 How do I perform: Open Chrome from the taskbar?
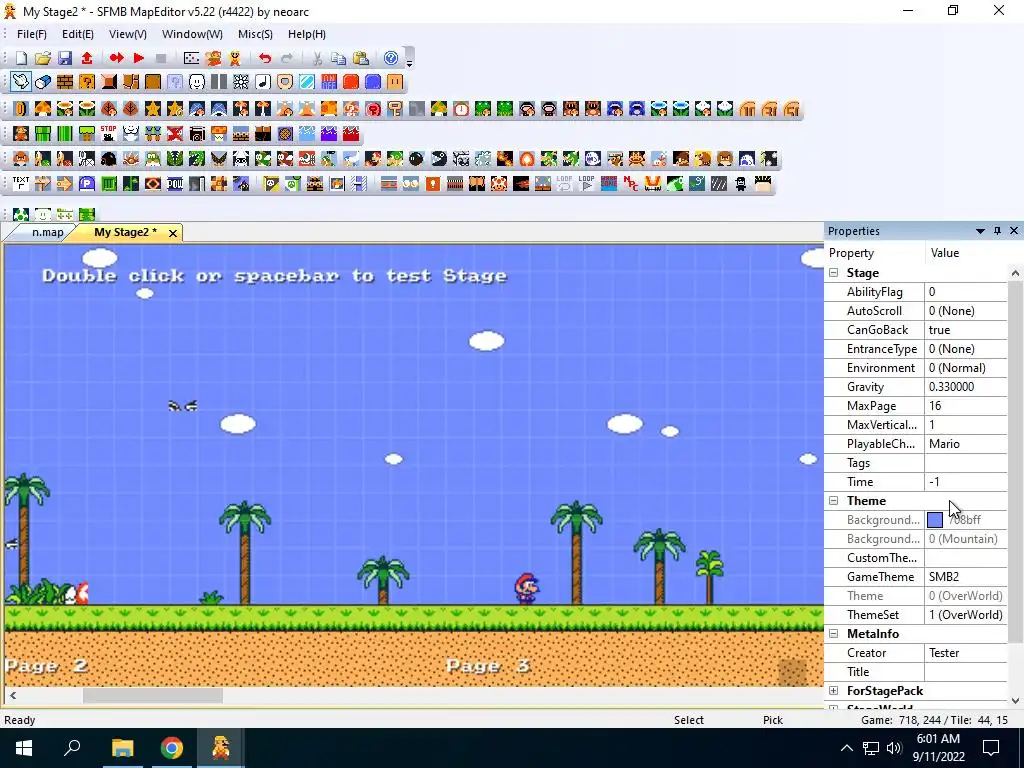coord(172,748)
